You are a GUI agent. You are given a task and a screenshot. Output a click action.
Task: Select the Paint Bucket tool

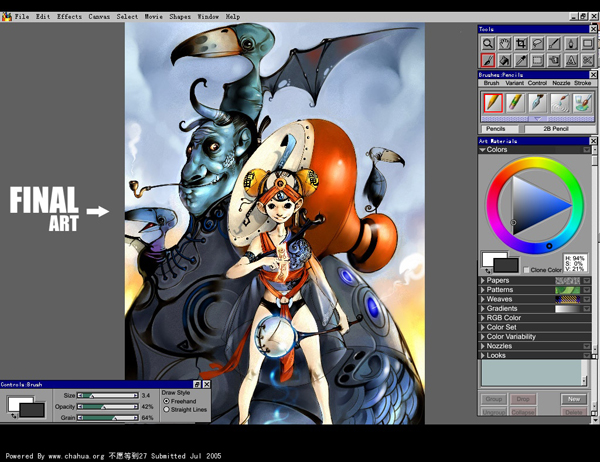[504, 60]
